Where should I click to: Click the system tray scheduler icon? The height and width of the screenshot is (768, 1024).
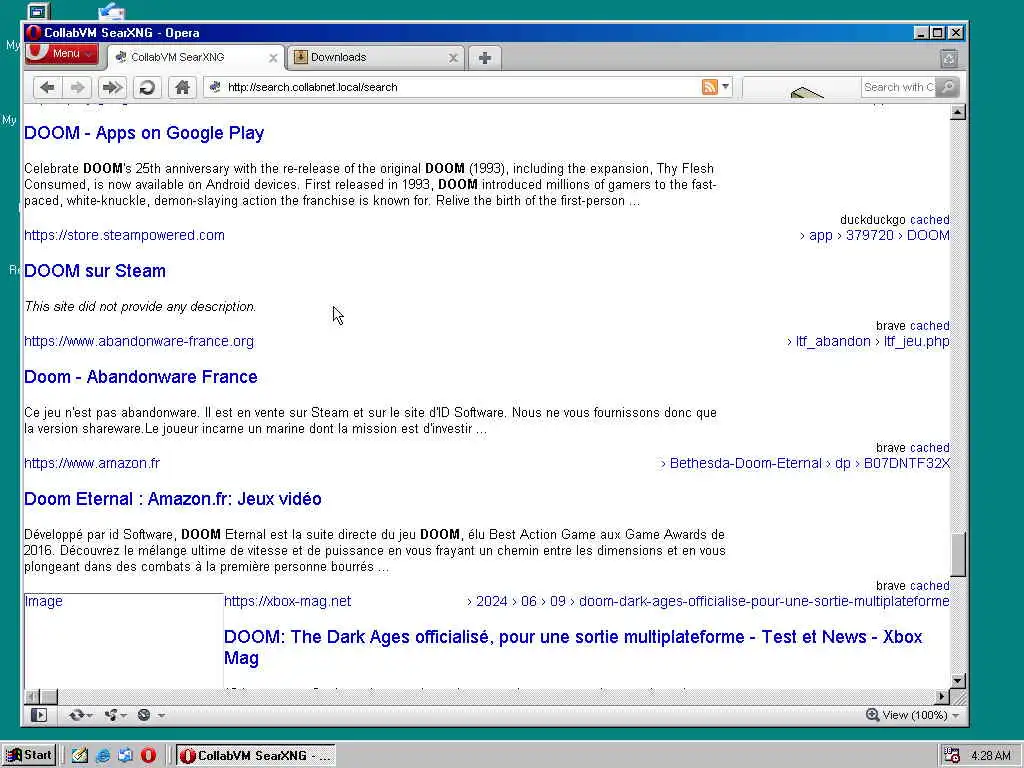tap(952, 756)
